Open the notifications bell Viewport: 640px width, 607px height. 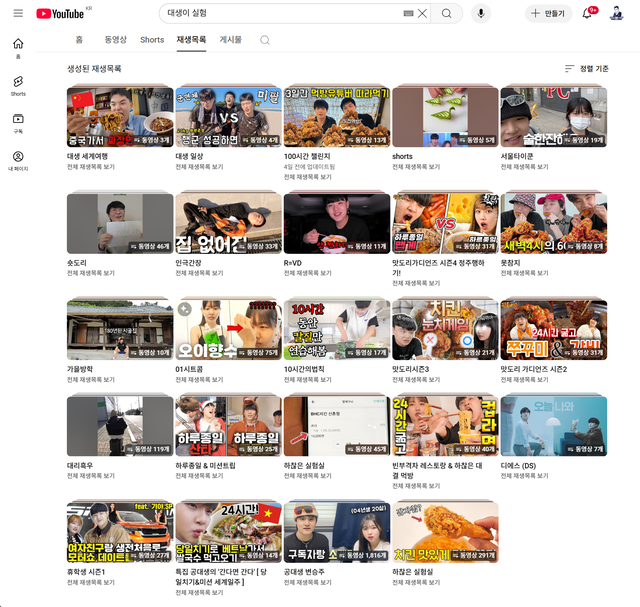pos(587,13)
